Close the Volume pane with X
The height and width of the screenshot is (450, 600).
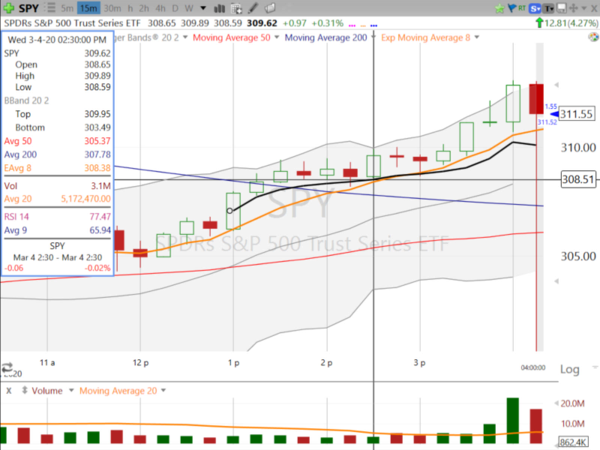pyautogui.click(x=8, y=391)
